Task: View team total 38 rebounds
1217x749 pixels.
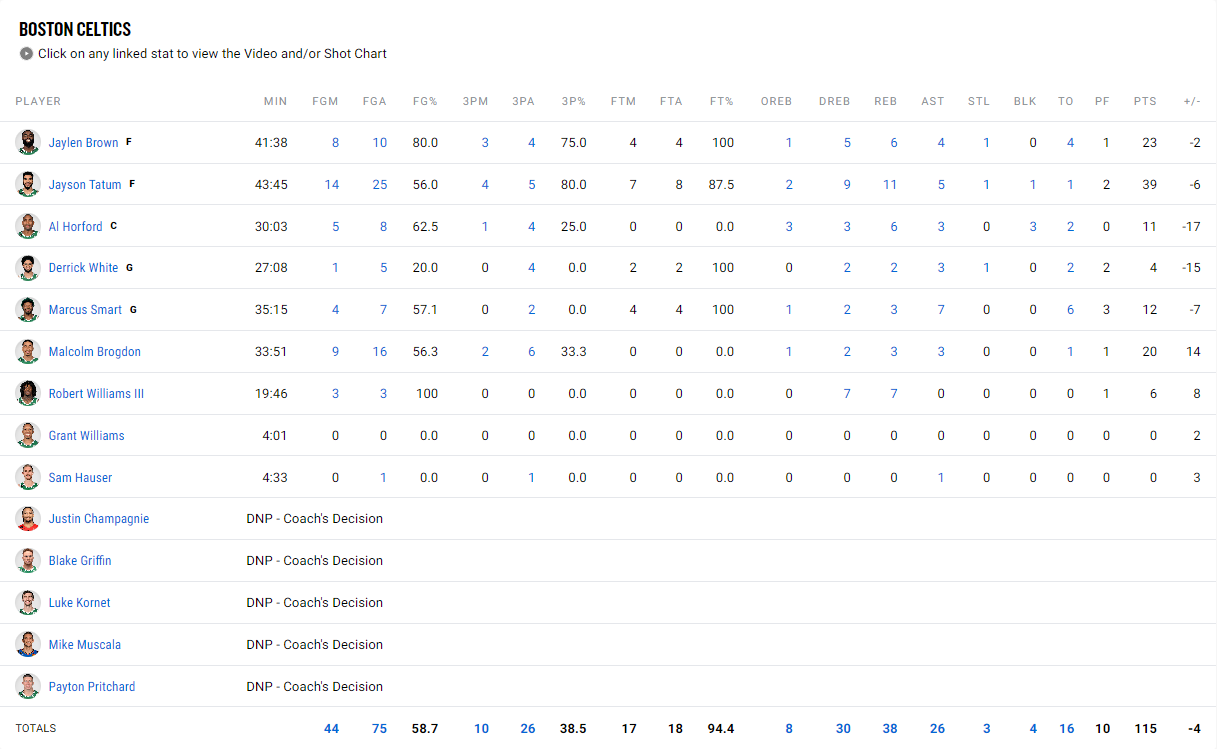Action: [890, 729]
